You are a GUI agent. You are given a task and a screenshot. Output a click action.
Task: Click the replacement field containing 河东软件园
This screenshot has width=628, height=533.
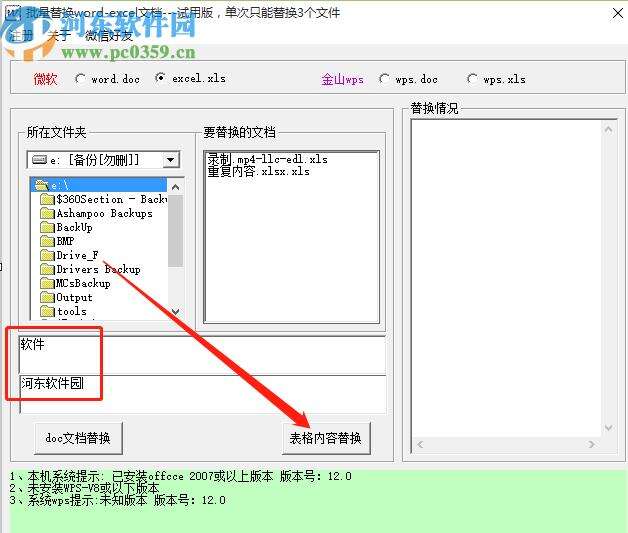coord(202,394)
